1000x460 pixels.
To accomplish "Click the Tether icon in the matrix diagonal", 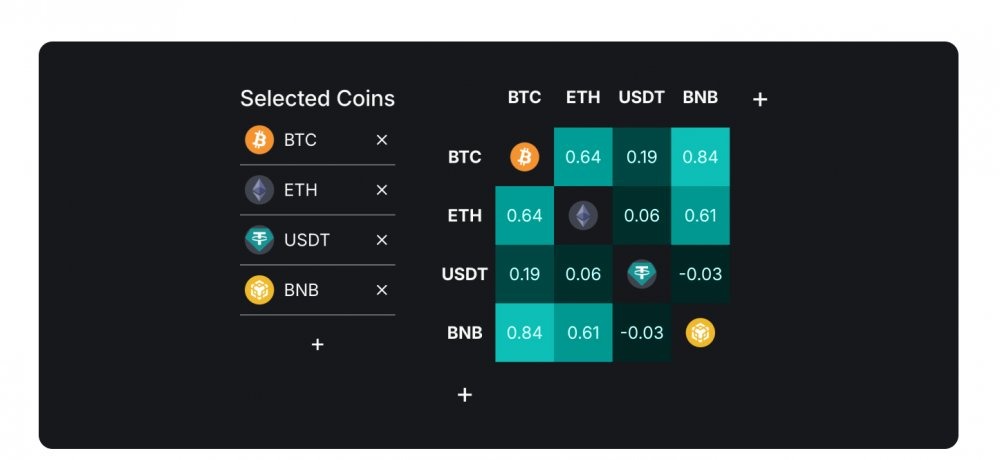I will (642, 274).
